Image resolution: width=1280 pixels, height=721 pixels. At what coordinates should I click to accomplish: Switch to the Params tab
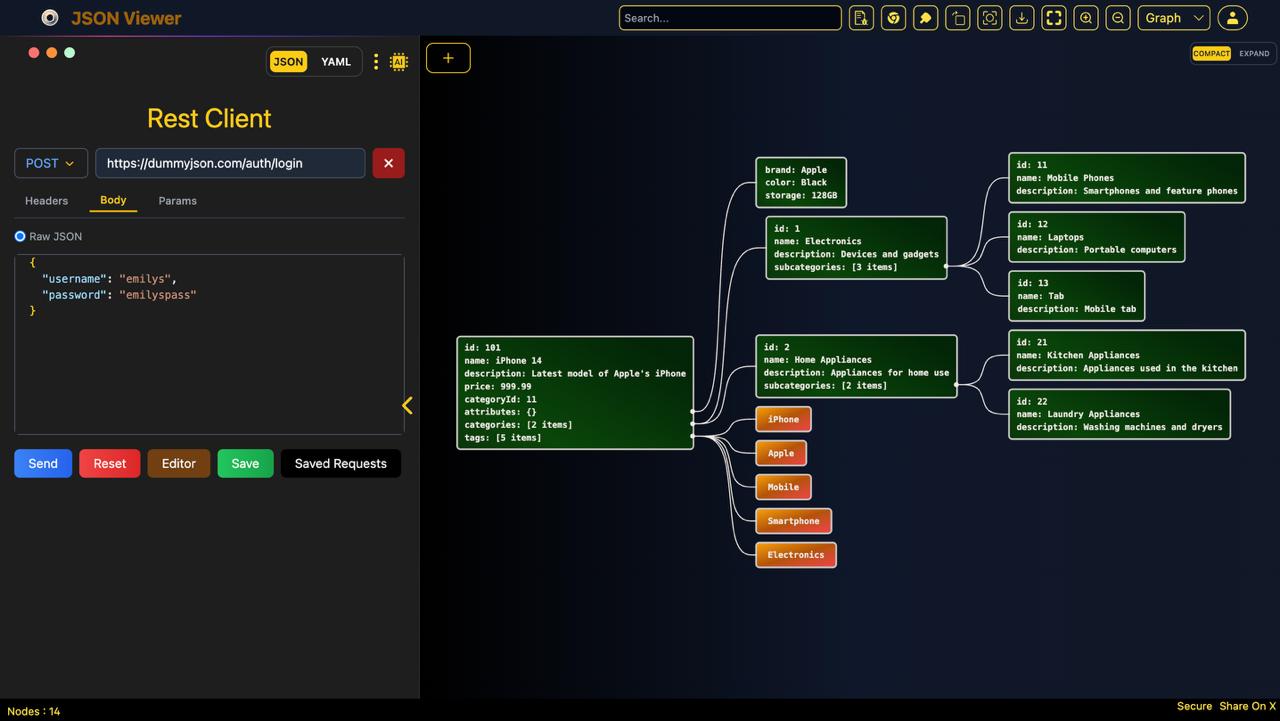(x=177, y=201)
